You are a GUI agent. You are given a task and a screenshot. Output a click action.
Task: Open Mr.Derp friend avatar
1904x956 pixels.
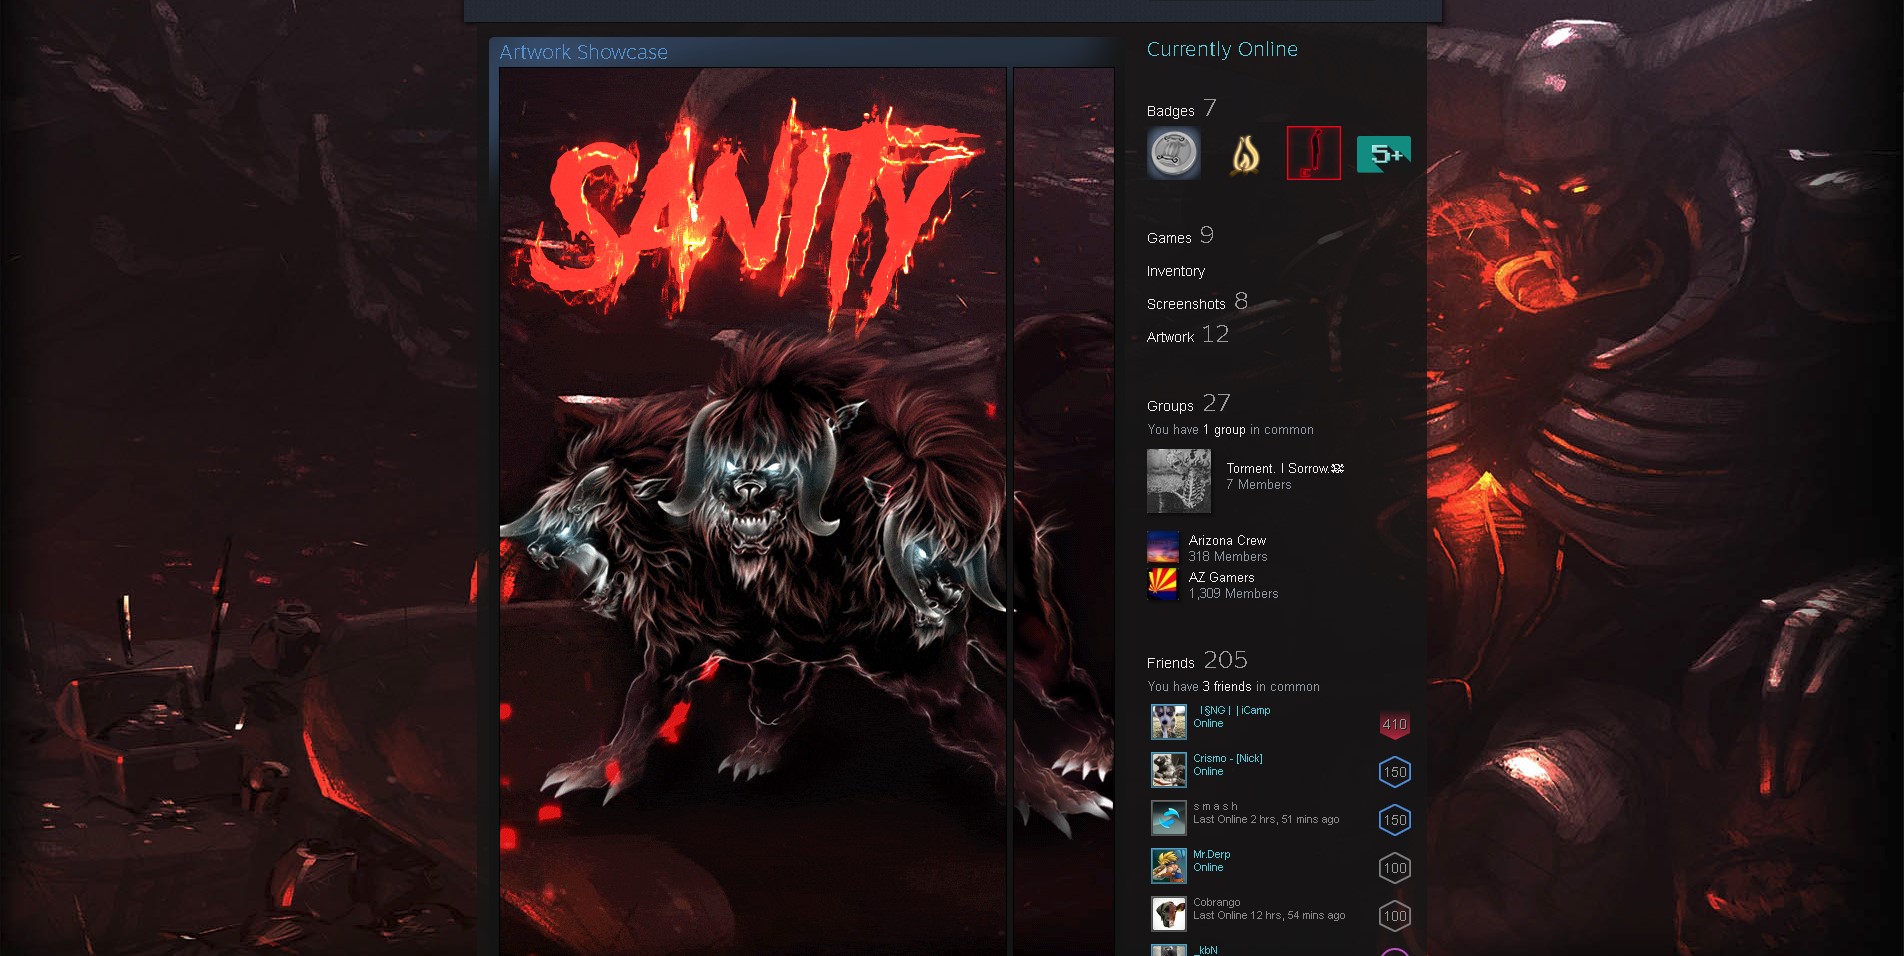pos(1169,865)
